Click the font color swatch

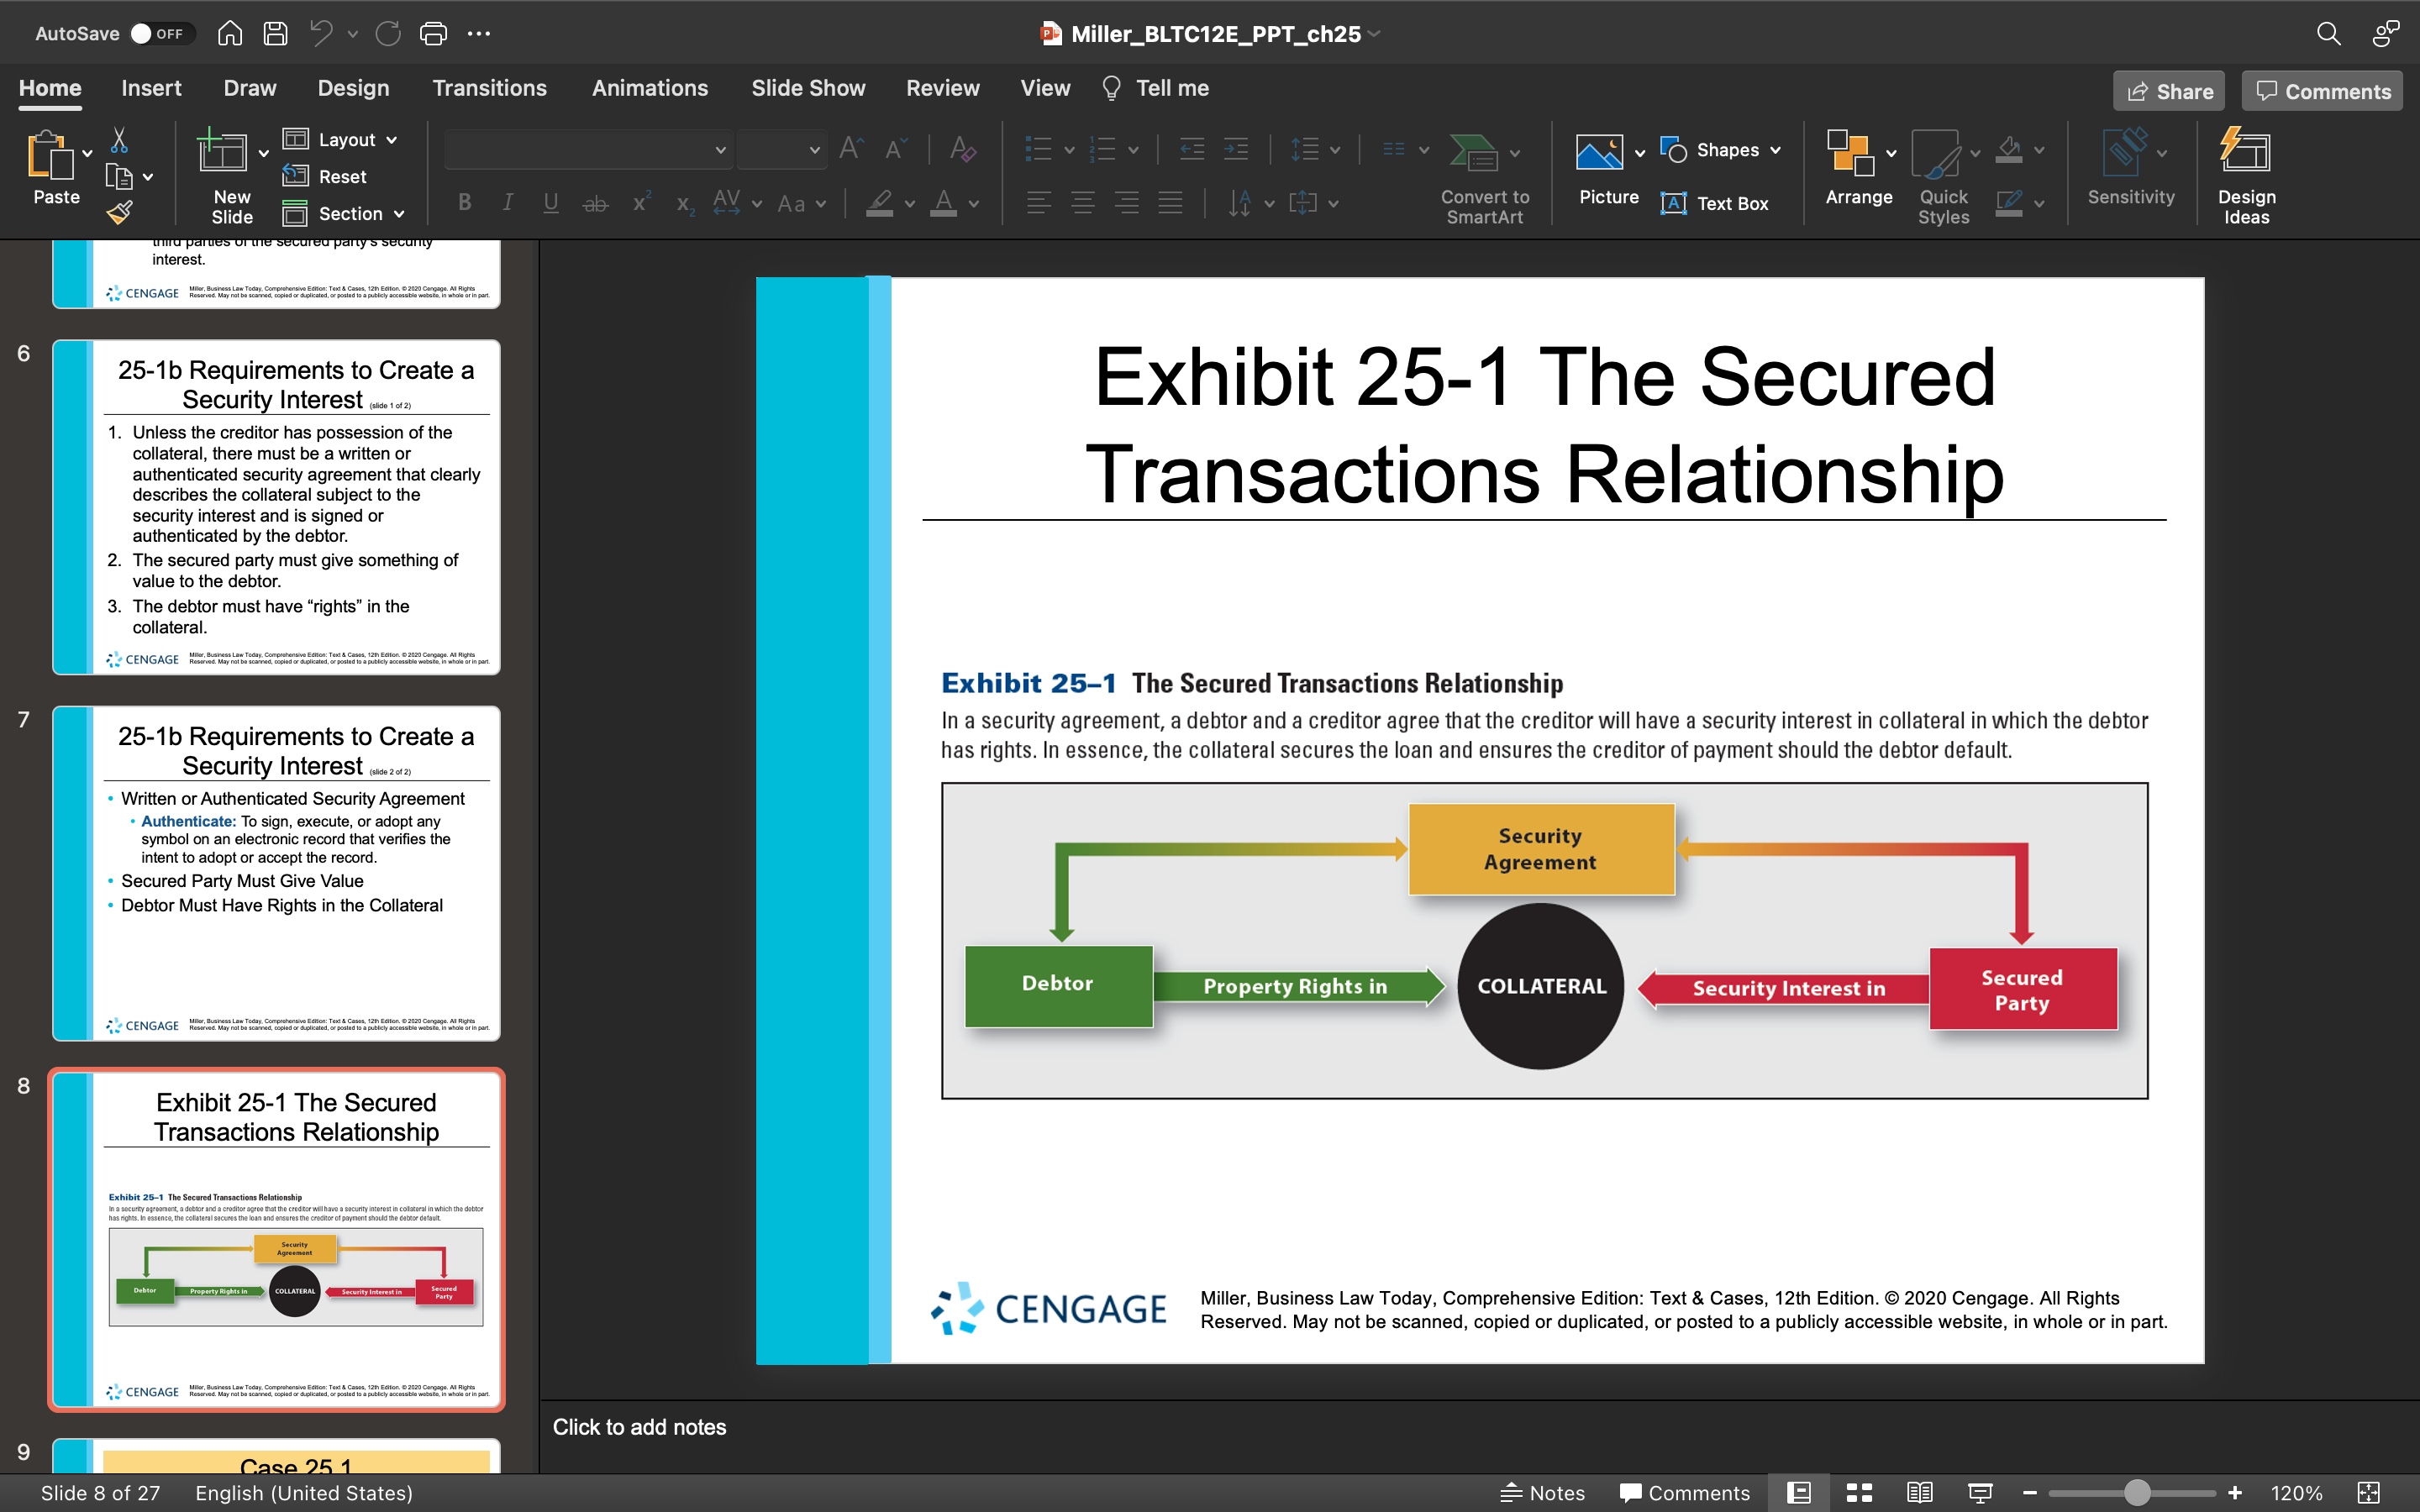coord(943,203)
